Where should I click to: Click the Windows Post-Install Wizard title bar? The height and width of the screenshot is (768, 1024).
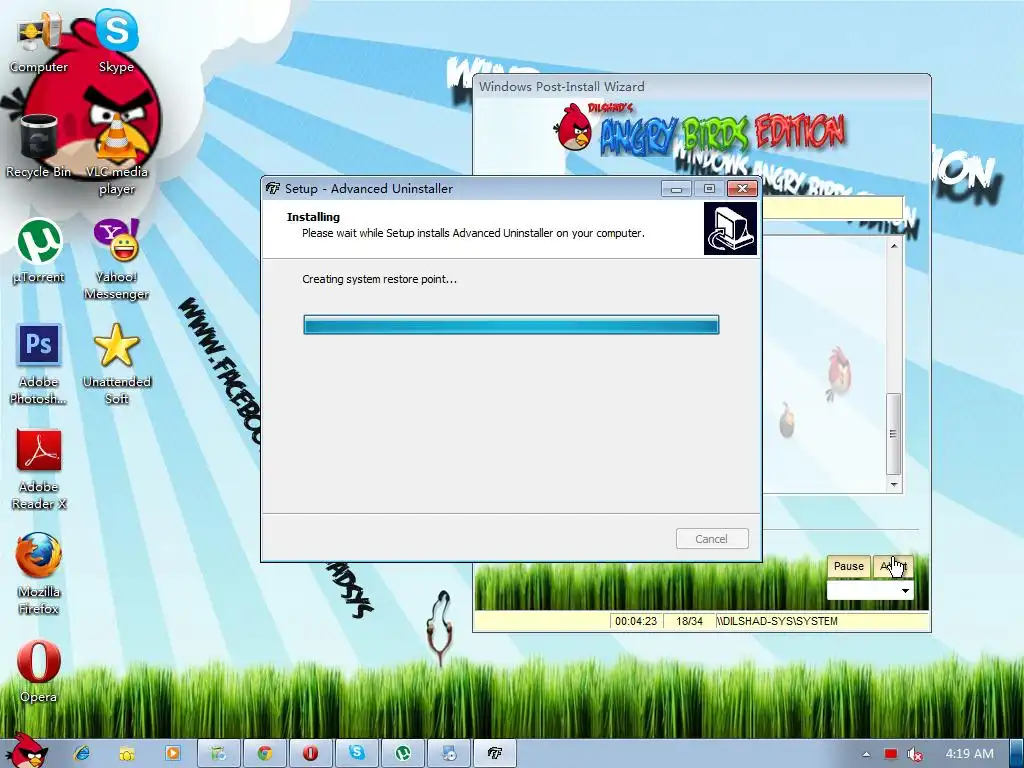click(701, 86)
